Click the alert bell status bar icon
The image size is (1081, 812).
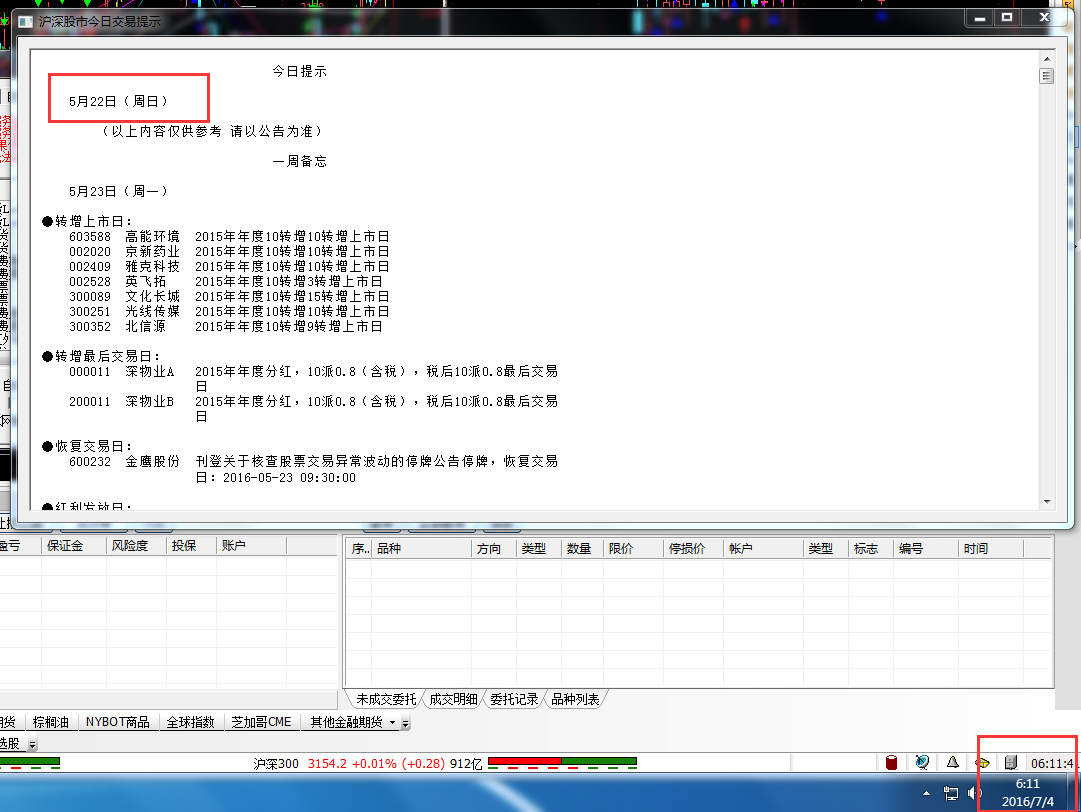click(953, 763)
